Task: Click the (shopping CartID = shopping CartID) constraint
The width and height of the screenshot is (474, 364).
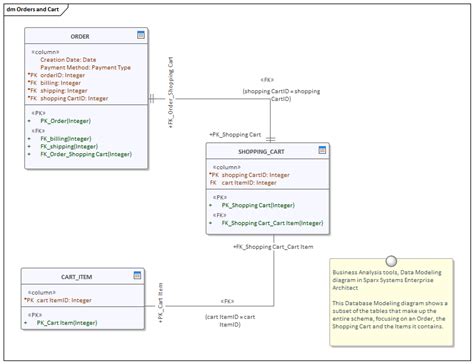Action: click(x=281, y=95)
